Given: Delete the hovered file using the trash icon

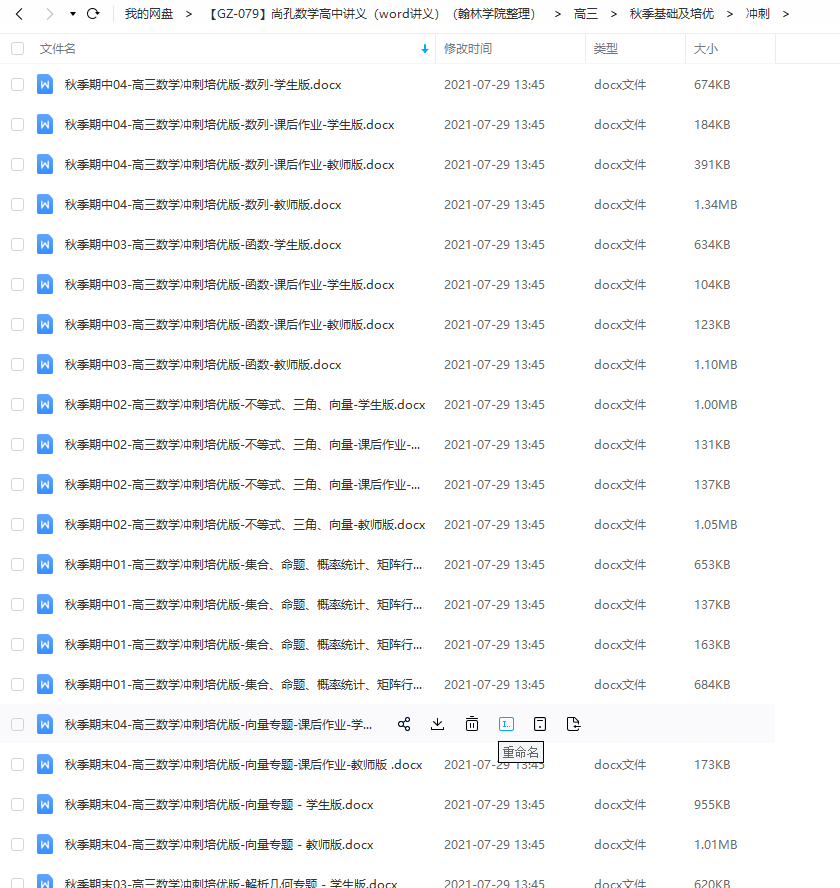Looking at the screenshot, I should [x=472, y=724].
